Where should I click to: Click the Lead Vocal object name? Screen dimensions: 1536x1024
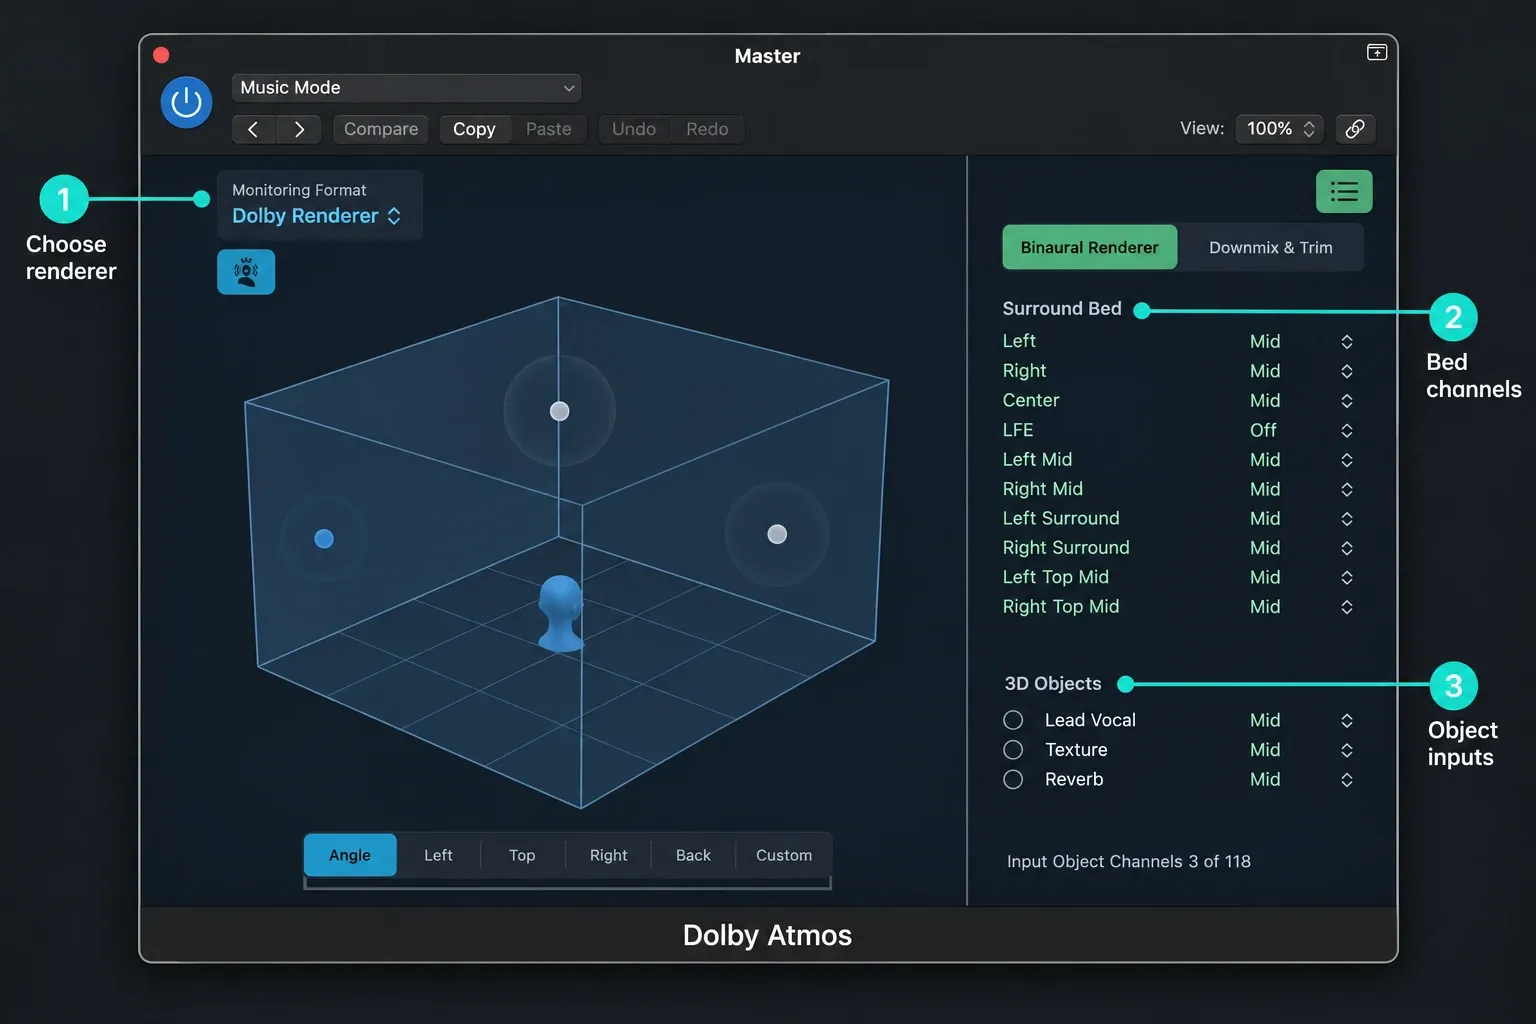[x=1090, y=720]
